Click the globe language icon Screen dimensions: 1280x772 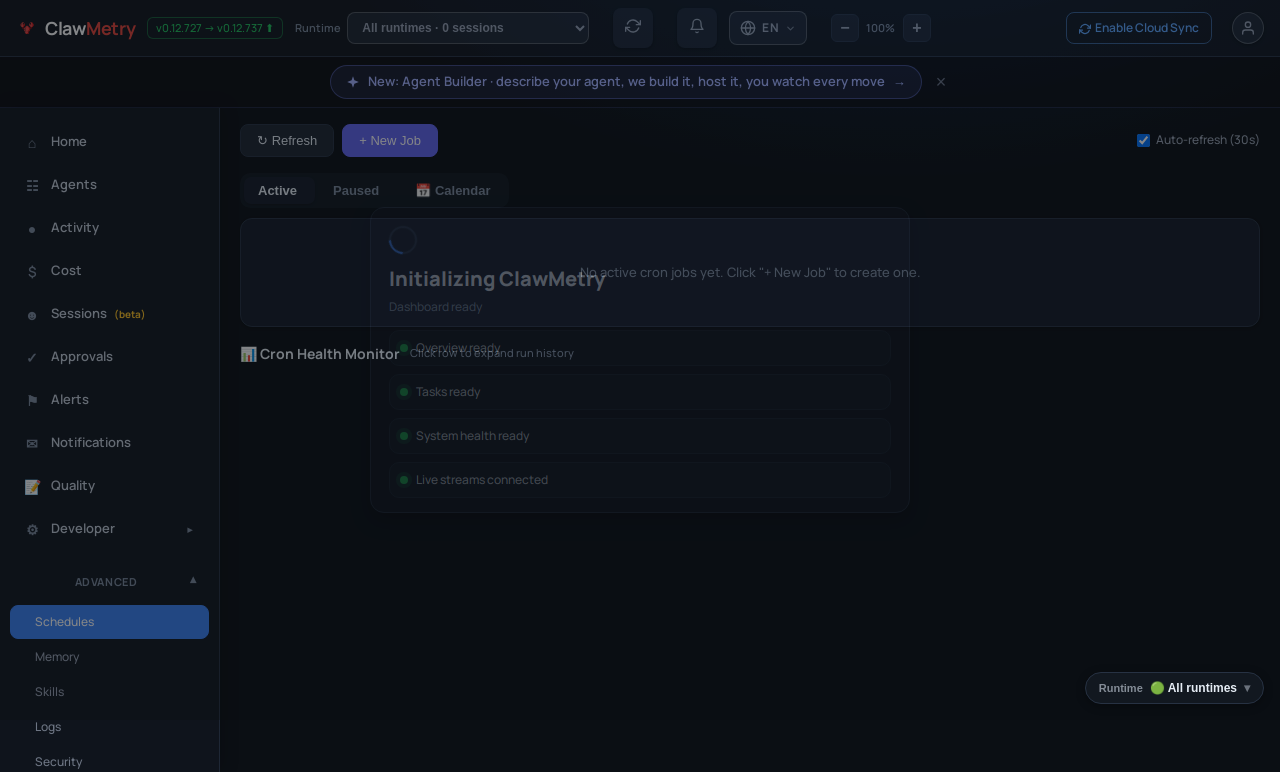pyautogui.click(x=748, y=28)
